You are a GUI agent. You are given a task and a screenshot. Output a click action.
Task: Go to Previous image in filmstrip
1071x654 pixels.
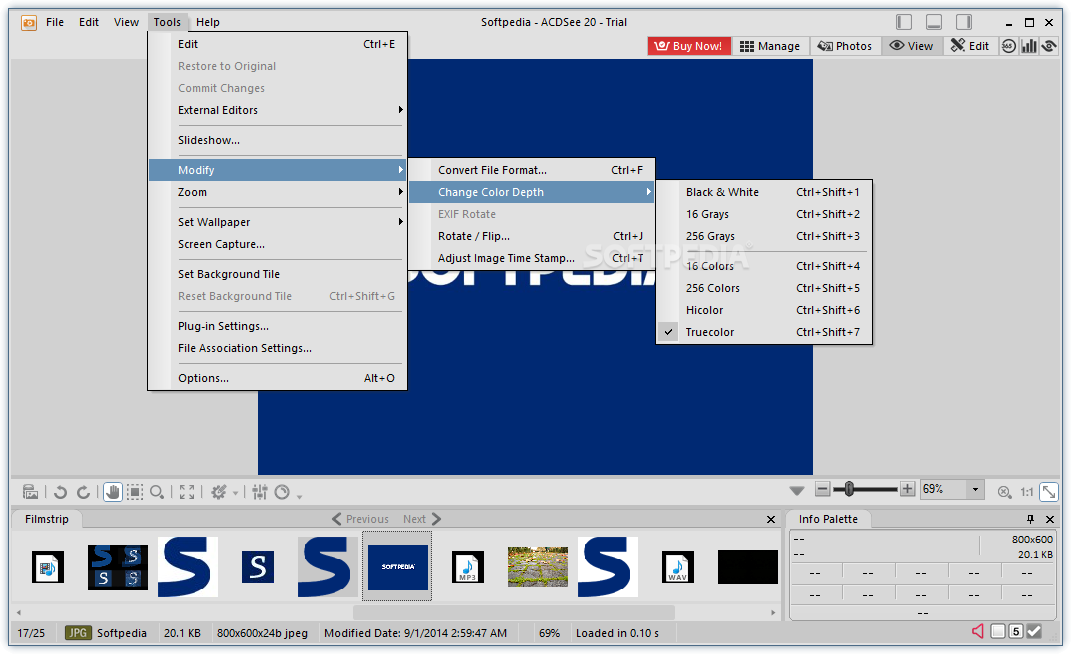(x=360, y=519)
